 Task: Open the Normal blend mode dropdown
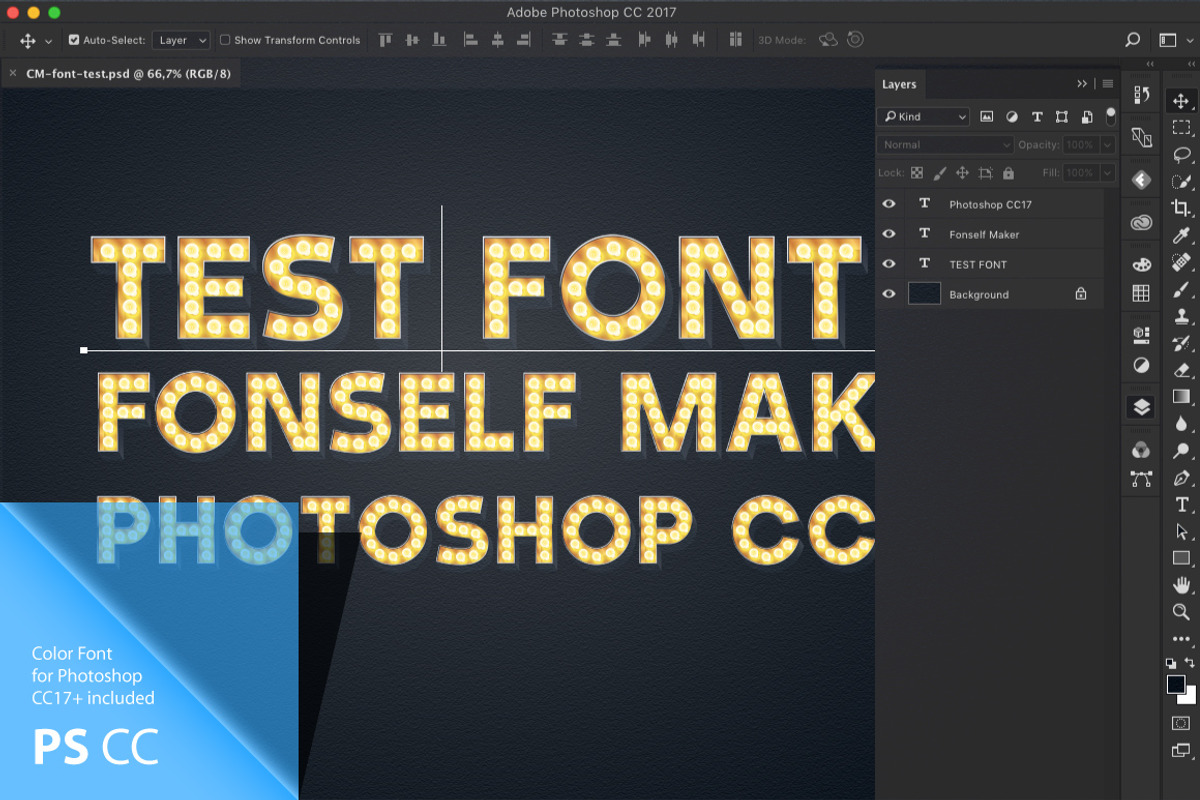click(x=946, y=145)
